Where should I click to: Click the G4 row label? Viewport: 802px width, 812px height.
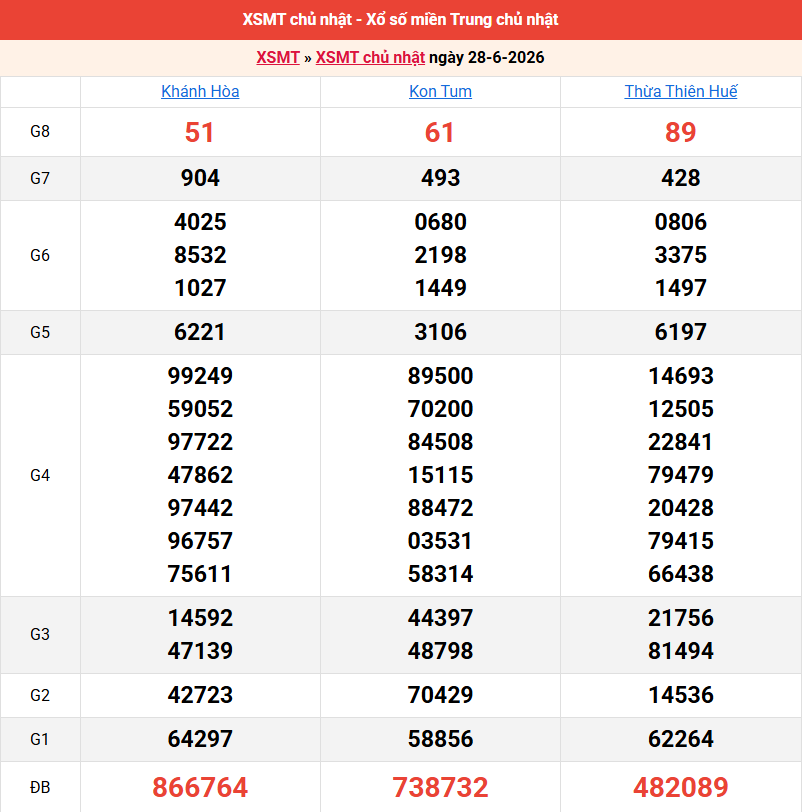click(40, 475)
